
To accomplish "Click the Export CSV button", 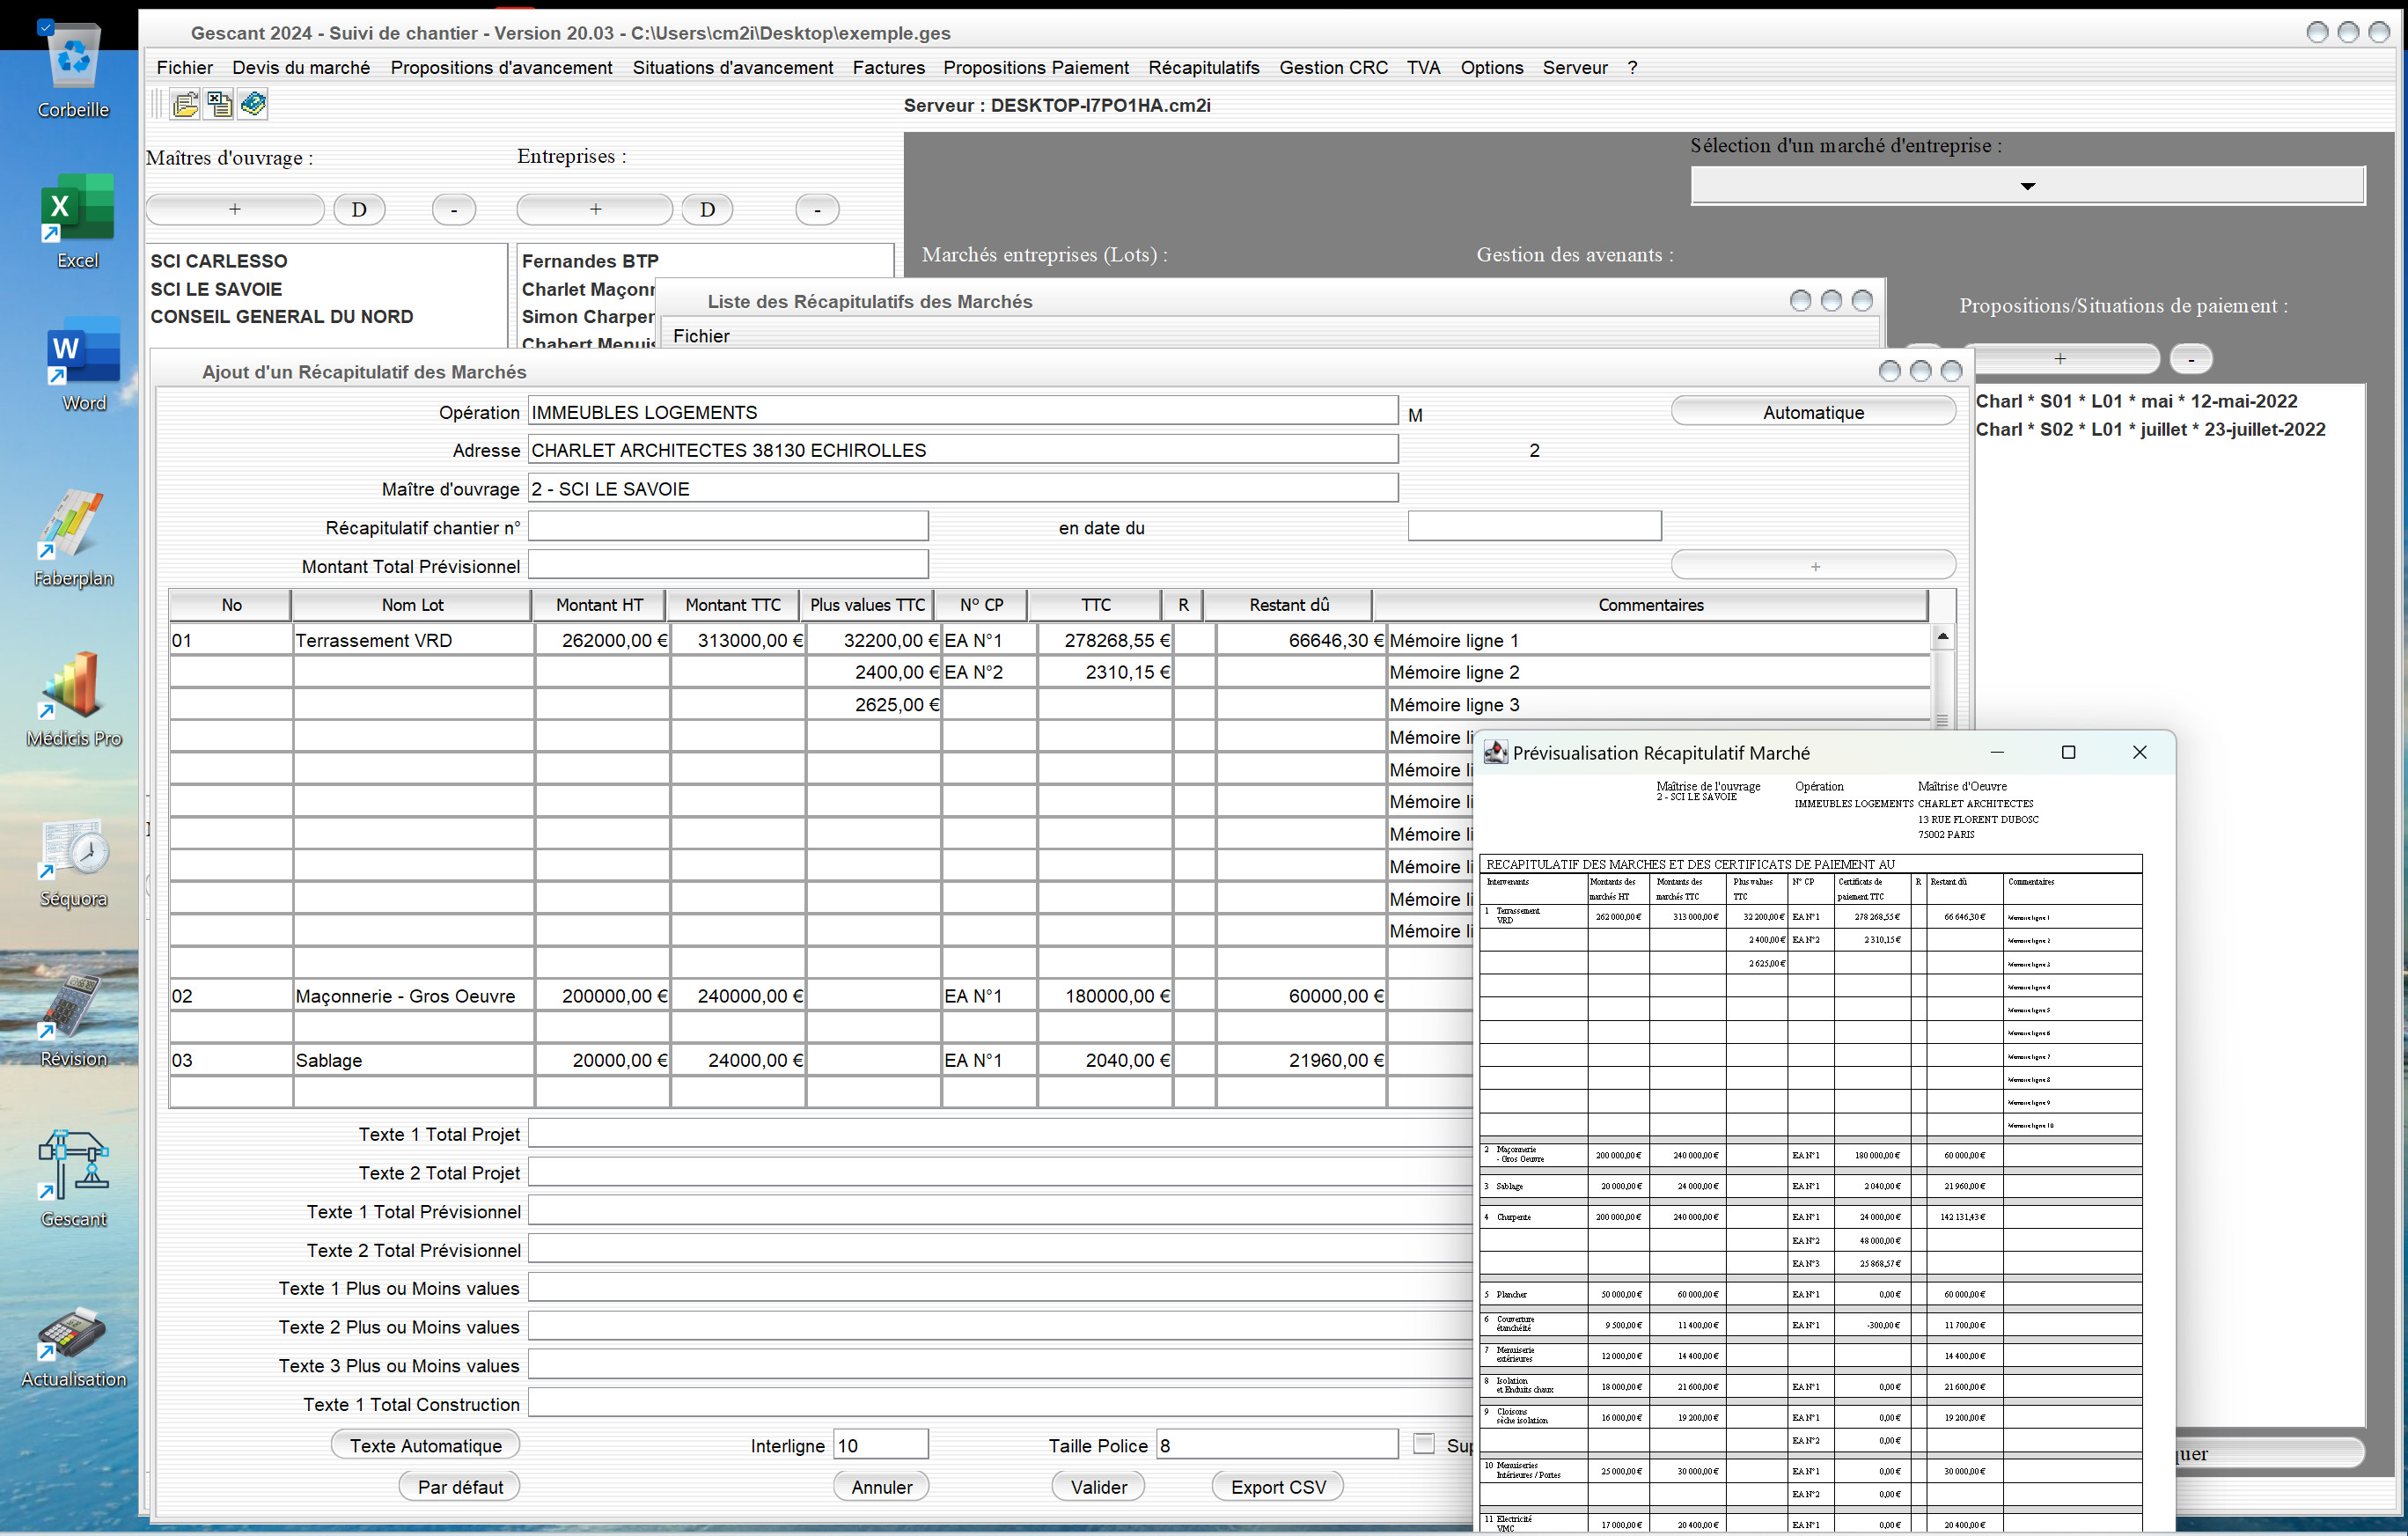I will [x=1278, y=1487].
